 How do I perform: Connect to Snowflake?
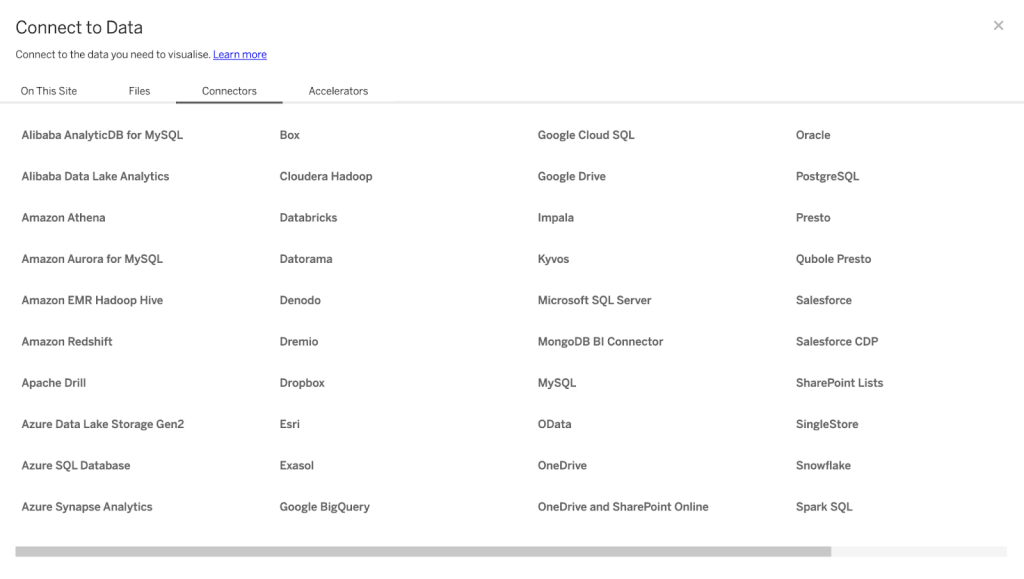823,465
